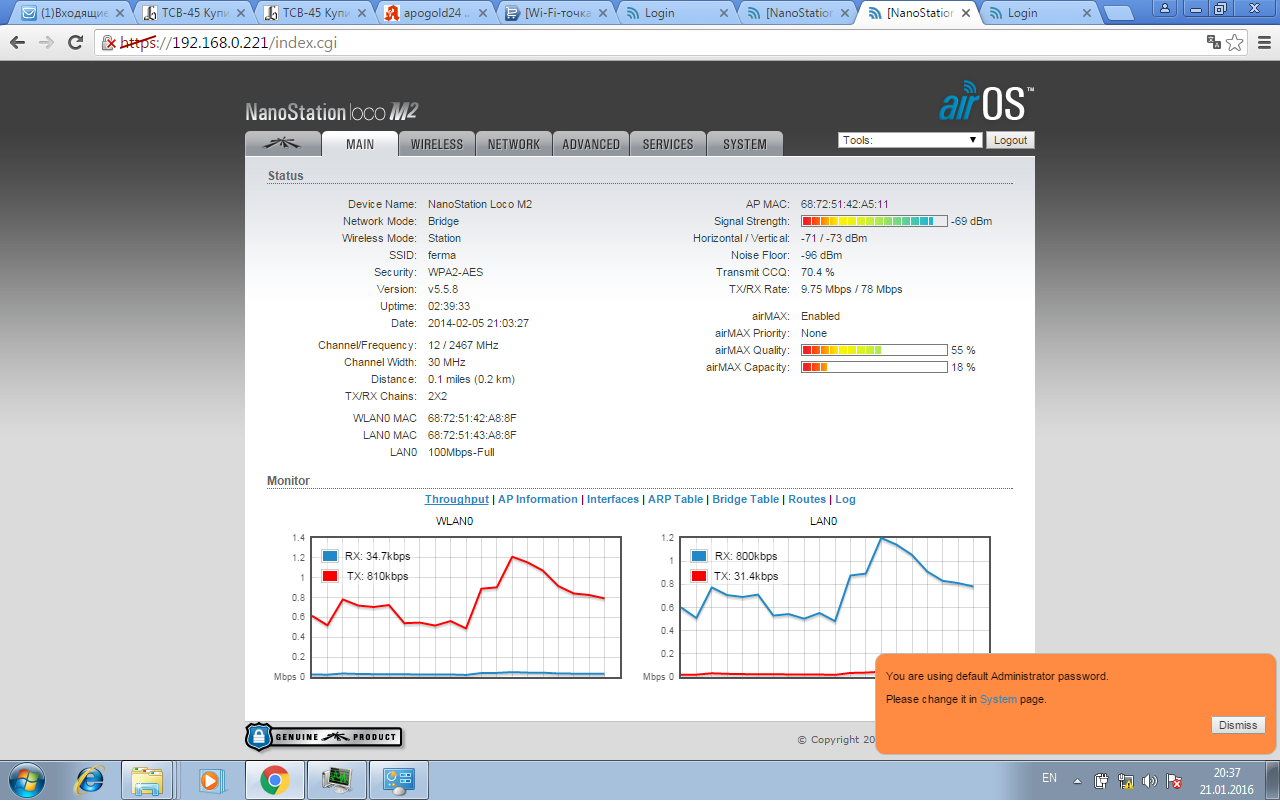Click the airMAX Quality bar
Viewport: 1280px width, 808px height.
coord(874,350)
